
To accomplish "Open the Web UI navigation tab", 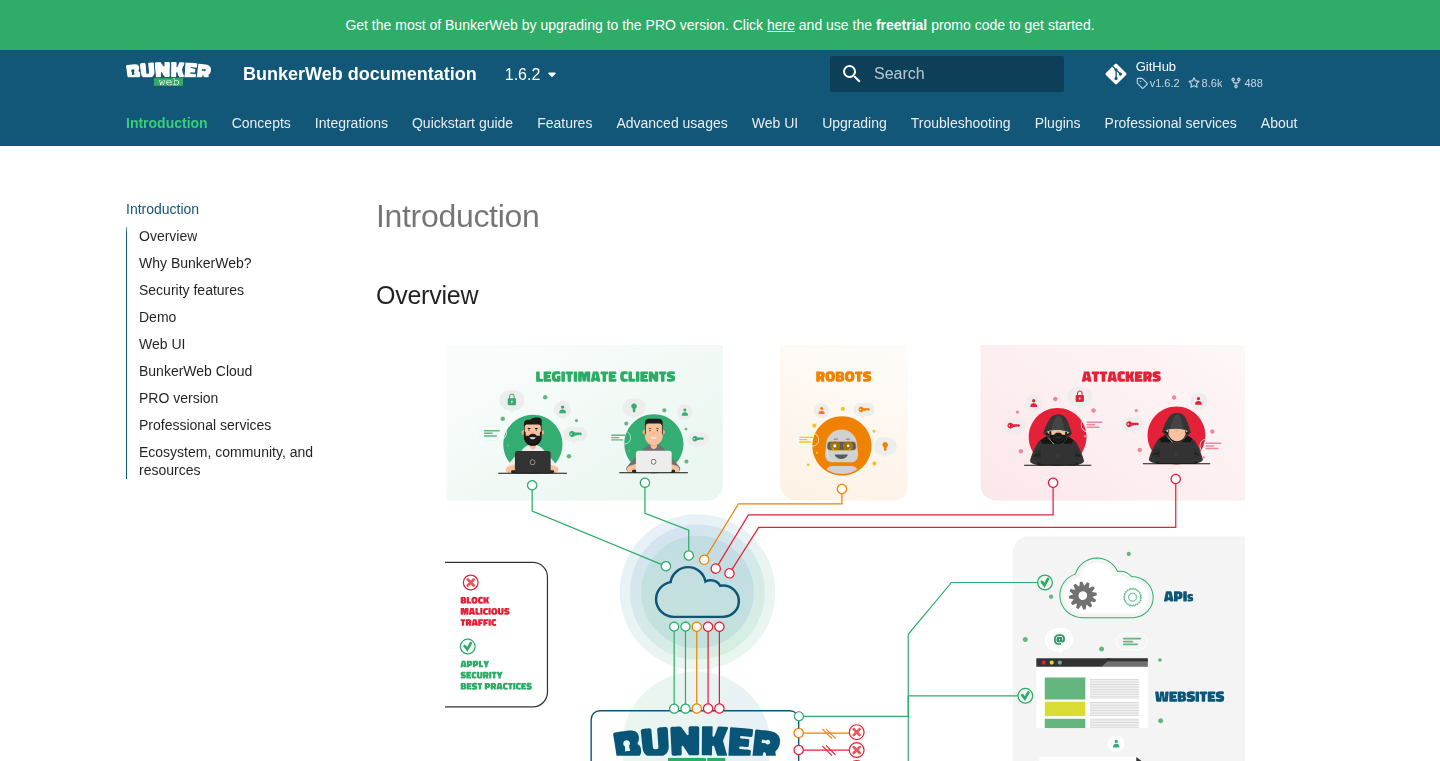I will pos(775,123).
